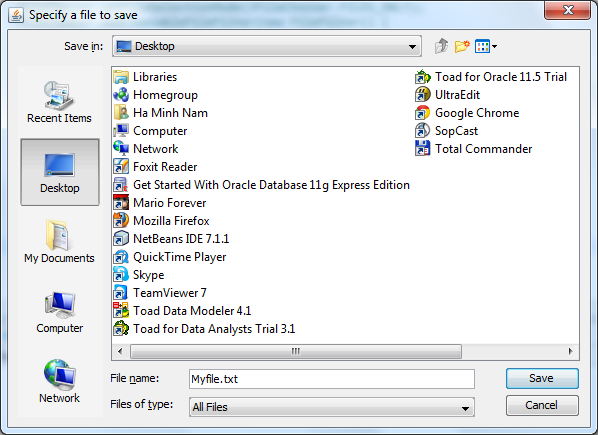Image resolution: width=598 pixels, height=435 pixels.
Task: Open the view menu icon dropdown
Action: pos(486,47)
